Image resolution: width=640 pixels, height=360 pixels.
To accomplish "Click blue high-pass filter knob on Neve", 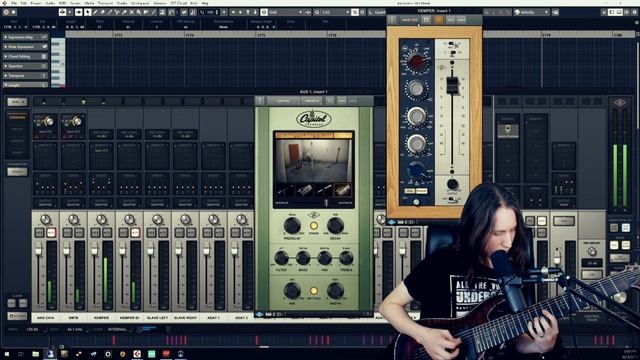I will (x=417, y=170).
